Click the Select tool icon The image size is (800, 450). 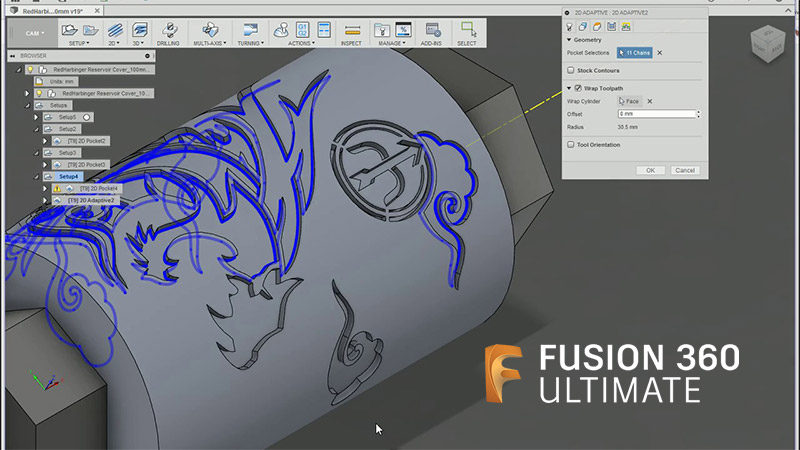pyautogui.click(x=467, y=30)
